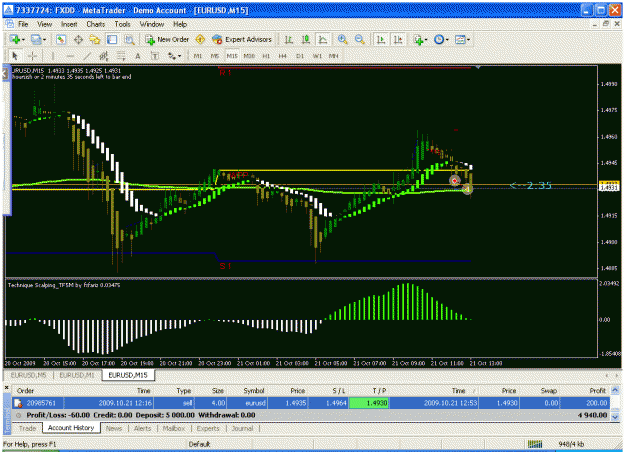625x452 pixels.
Task: Select the vertical line drawing tool
Action: [x=53, y=56]
